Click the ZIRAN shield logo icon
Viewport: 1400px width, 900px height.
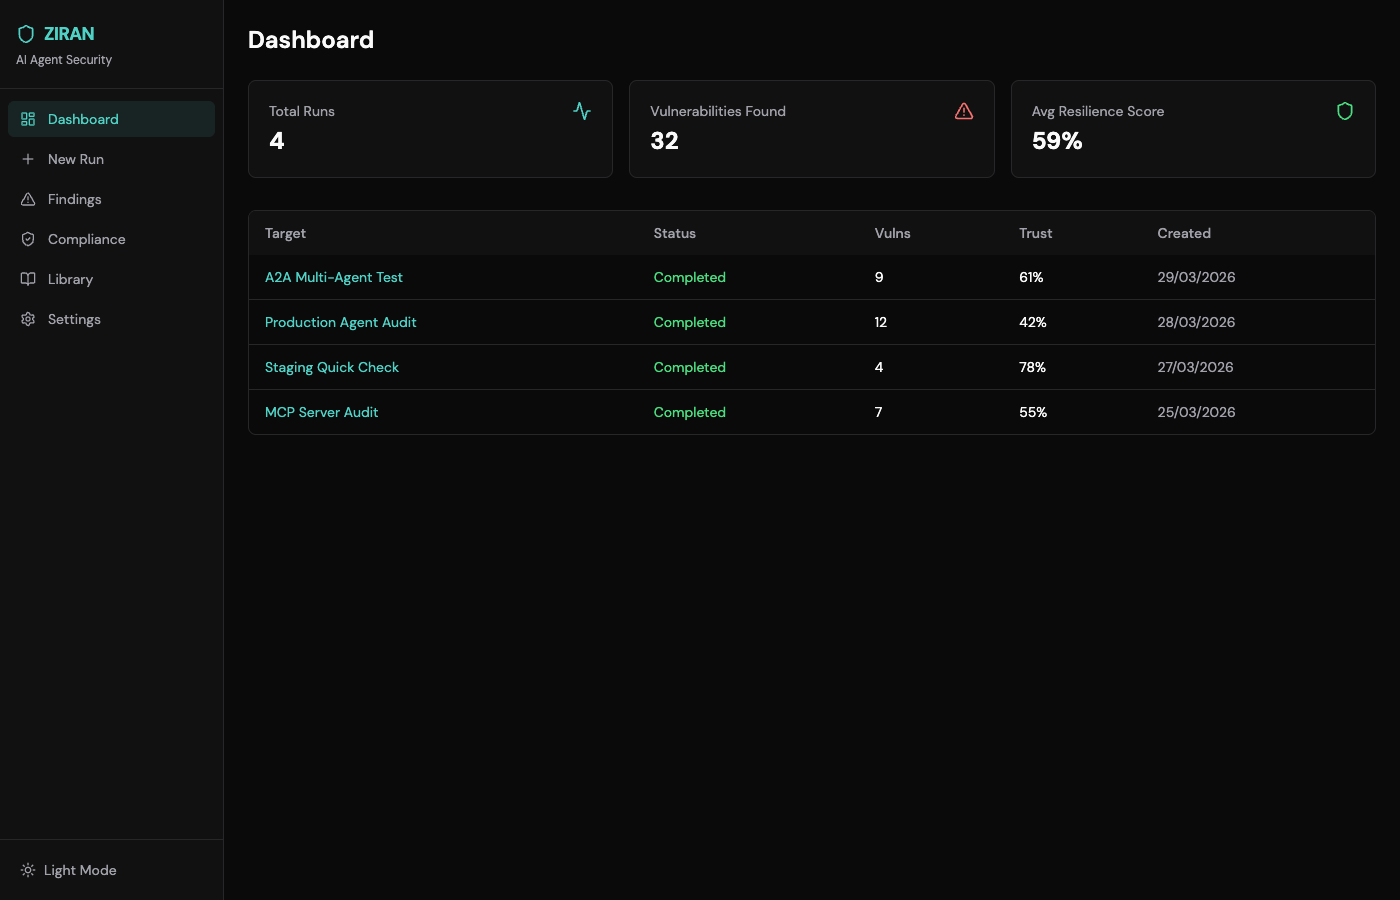pos(26,33)
